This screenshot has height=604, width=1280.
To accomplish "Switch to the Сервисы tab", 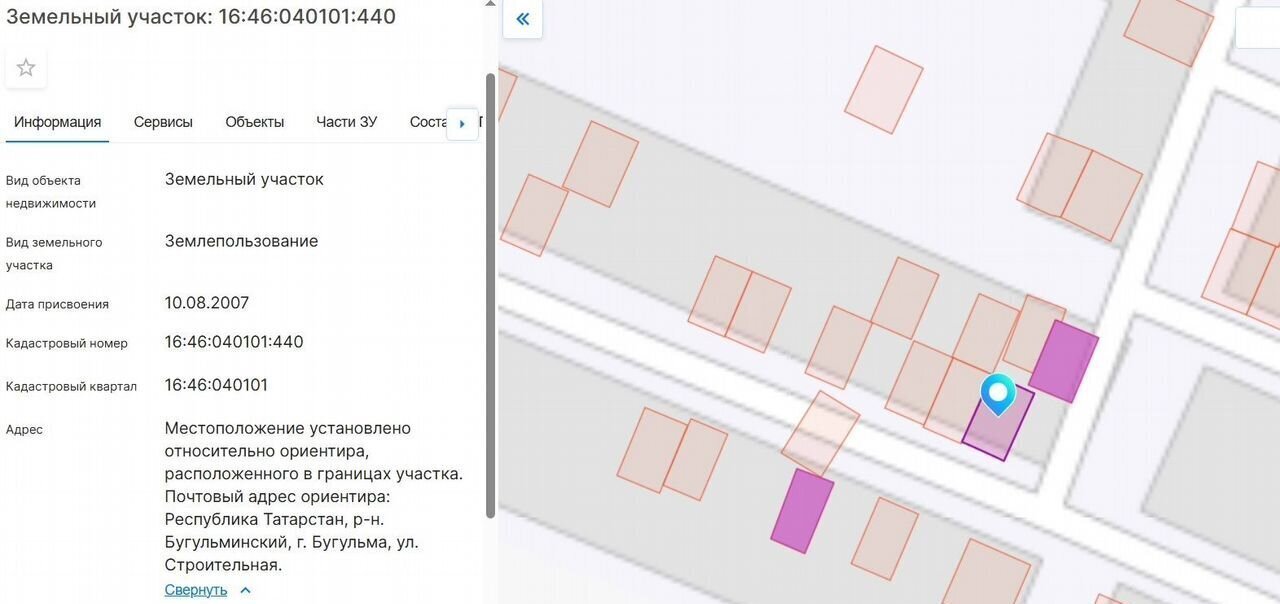I will click(x=163, y=122).
